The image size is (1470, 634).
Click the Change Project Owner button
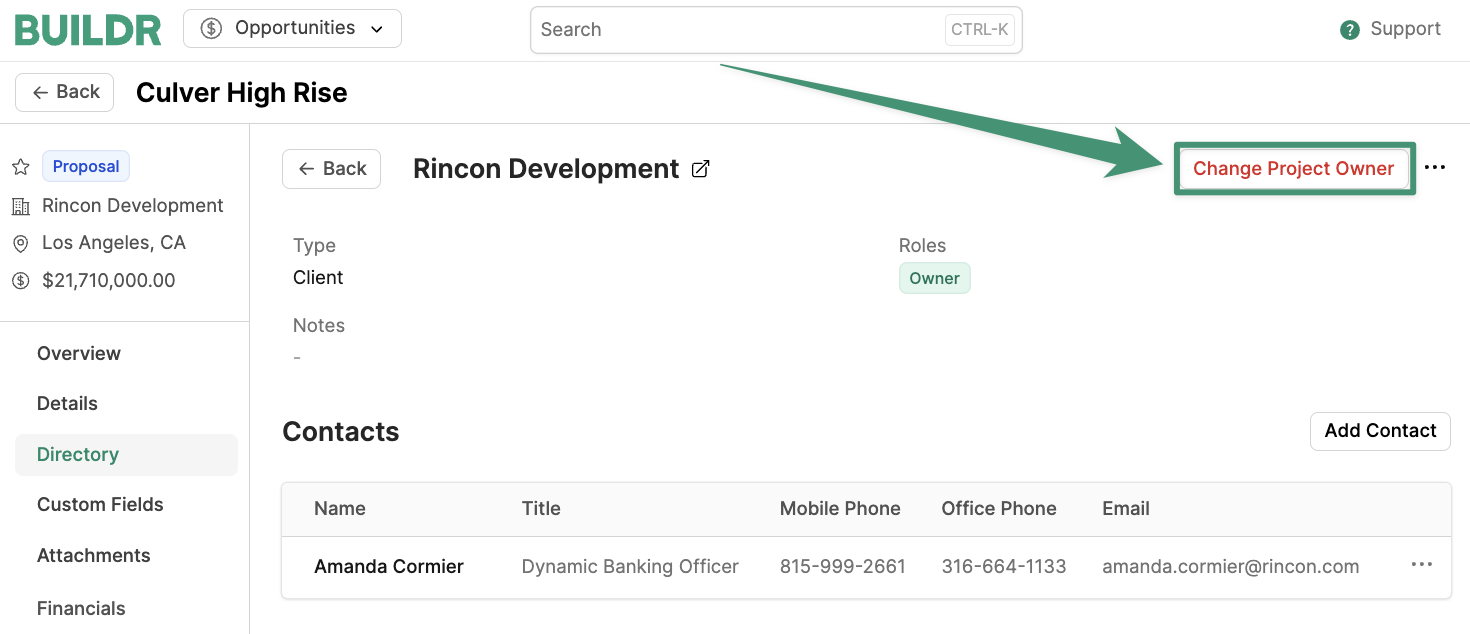point(1294,168)
